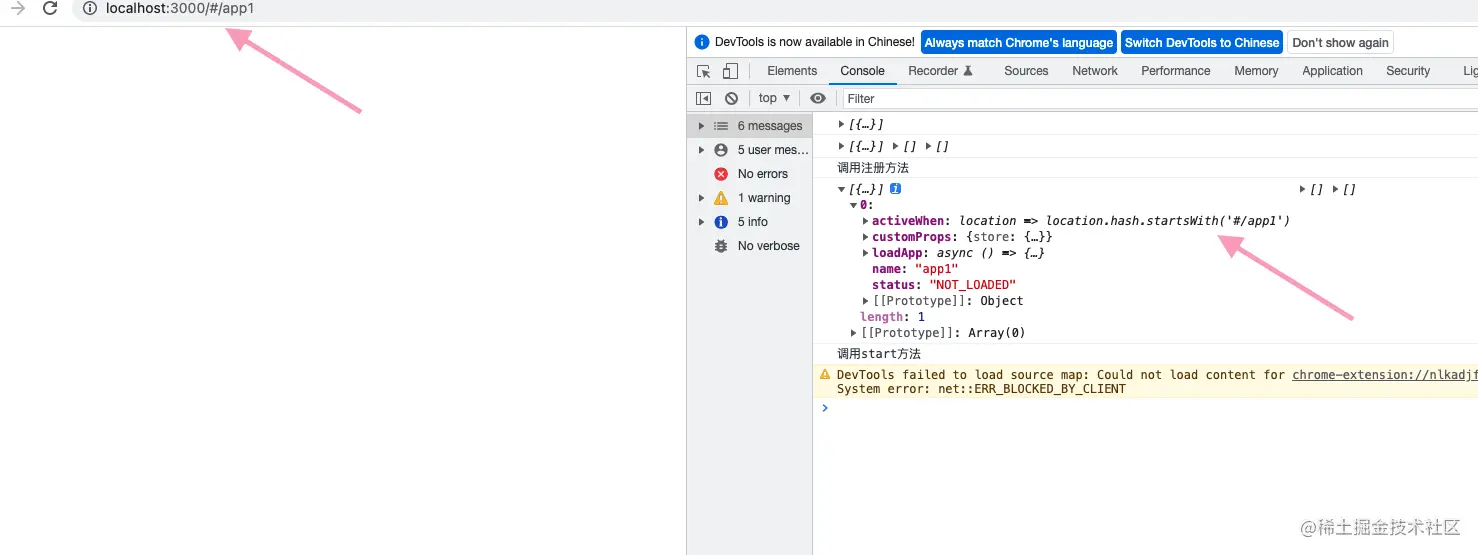Switch to the Security tab

1408,71
